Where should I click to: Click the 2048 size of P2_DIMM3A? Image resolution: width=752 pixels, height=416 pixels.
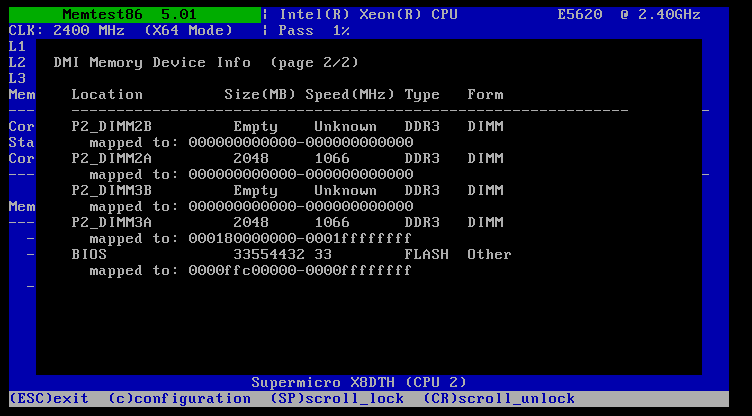click(x=251, y=223)
